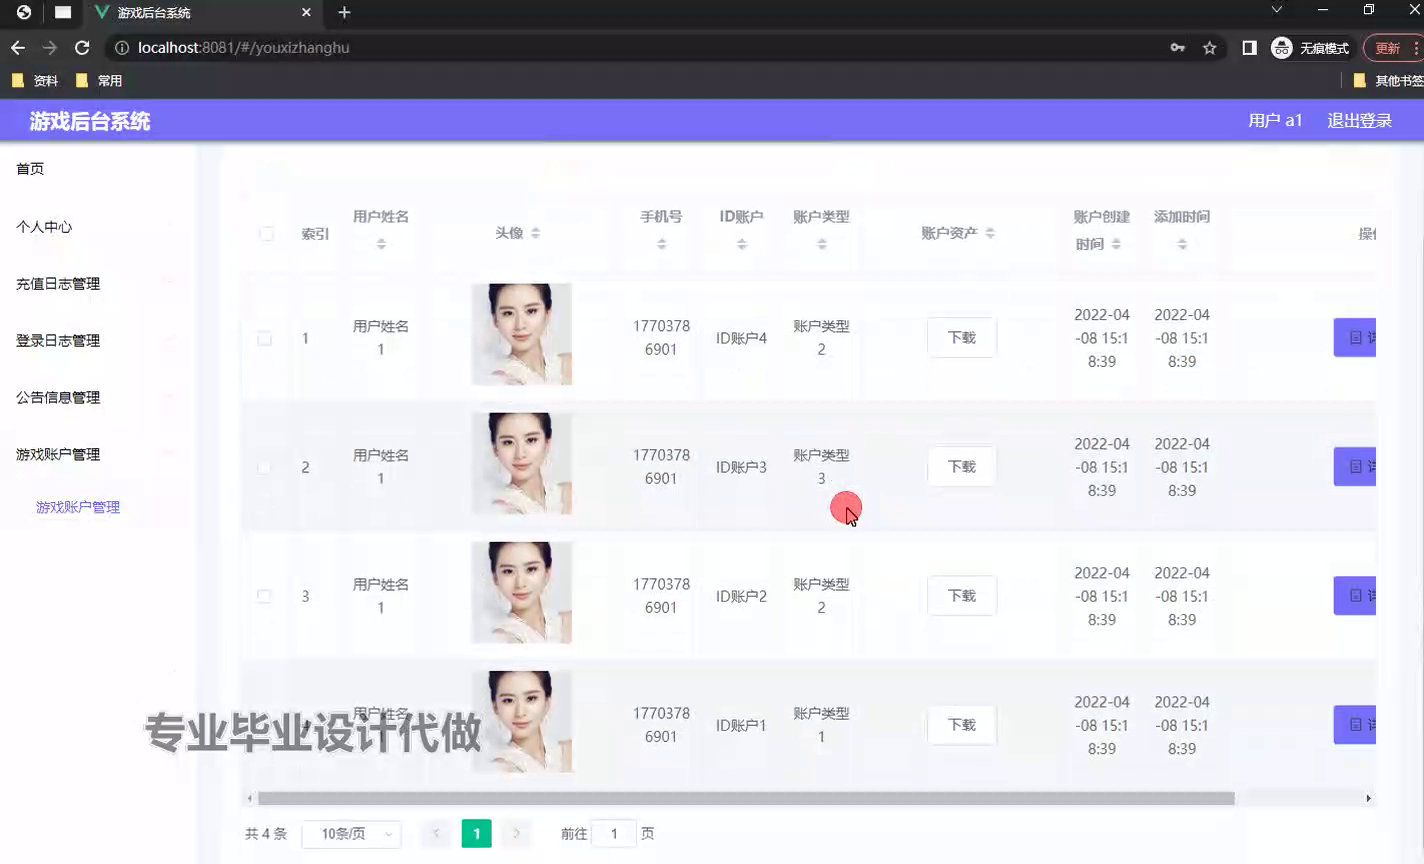Screen dimensions: 1424x864
Task: Click the 共 4 条 total count text
Action: coord(266,833)
